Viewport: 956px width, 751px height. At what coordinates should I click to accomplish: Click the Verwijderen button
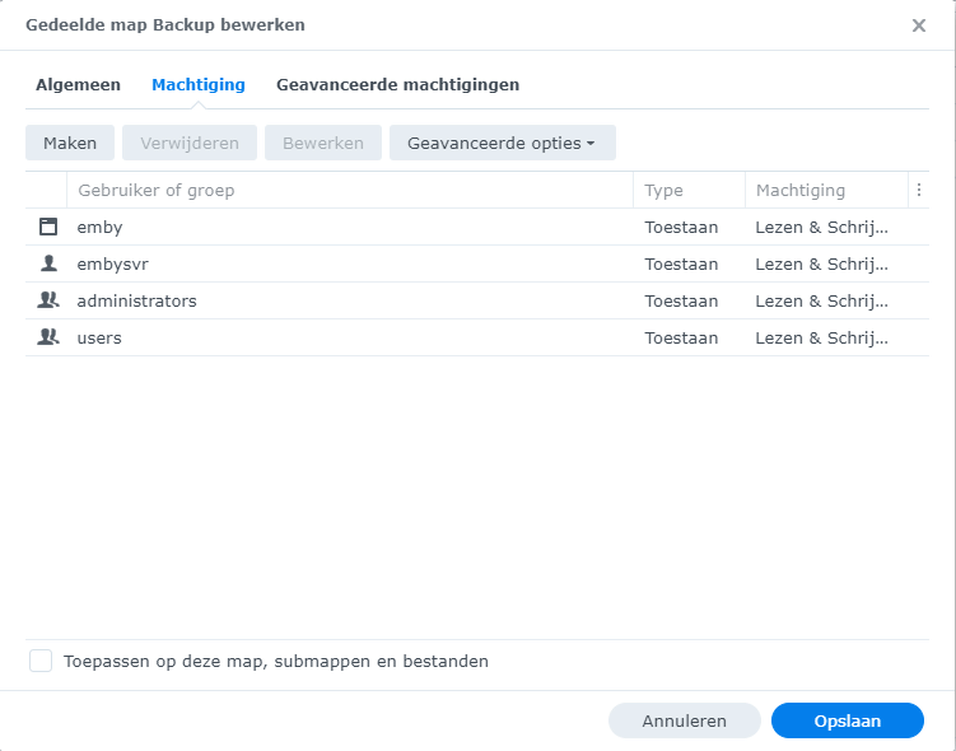click(190, 143)
